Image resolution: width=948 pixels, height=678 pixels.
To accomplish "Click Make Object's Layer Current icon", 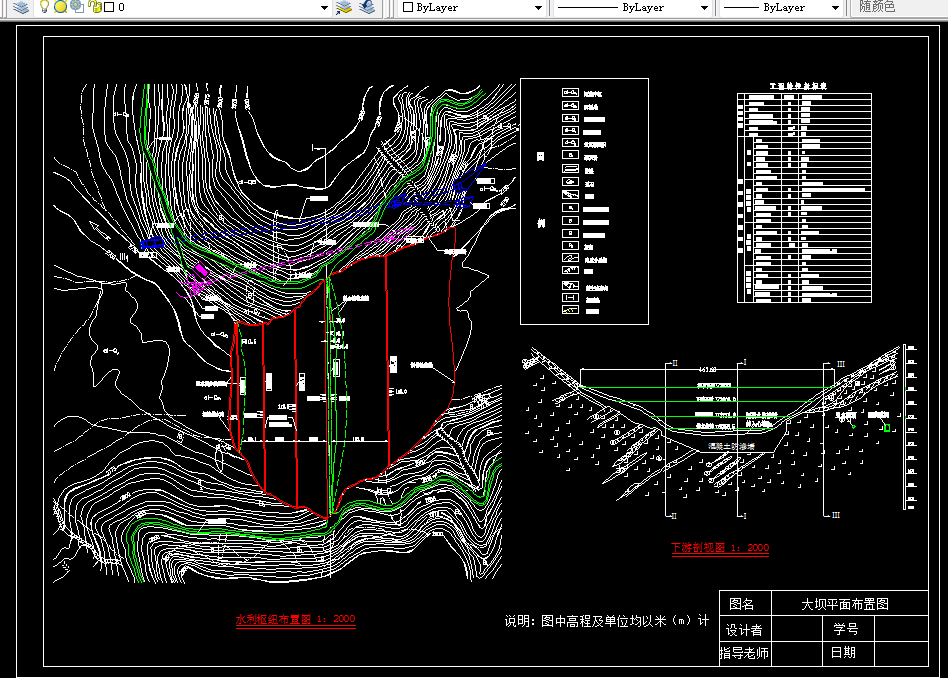I will [x=343, y=7].
